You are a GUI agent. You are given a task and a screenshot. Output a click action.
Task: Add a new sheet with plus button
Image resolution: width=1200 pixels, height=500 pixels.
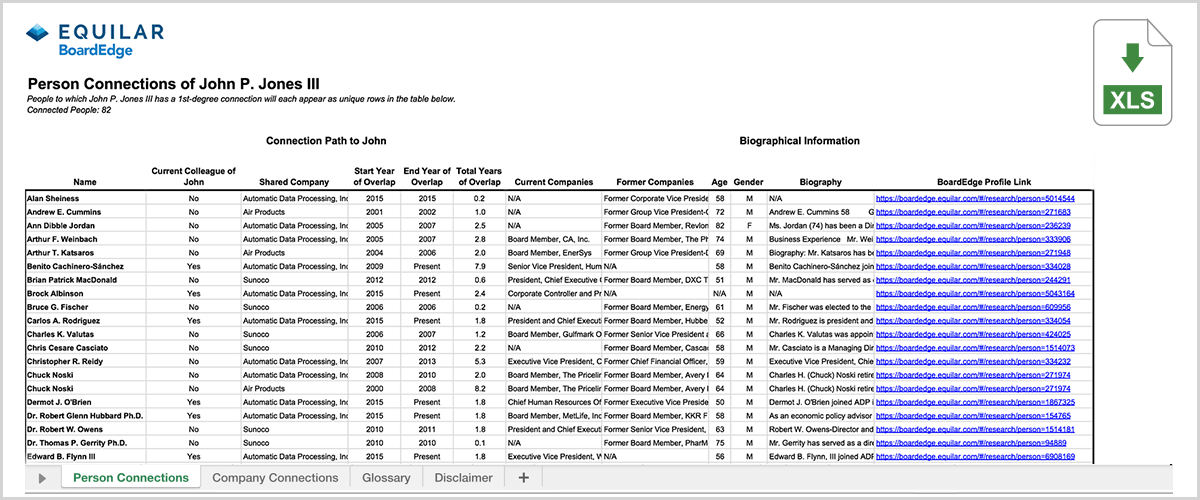coord(523,478)
